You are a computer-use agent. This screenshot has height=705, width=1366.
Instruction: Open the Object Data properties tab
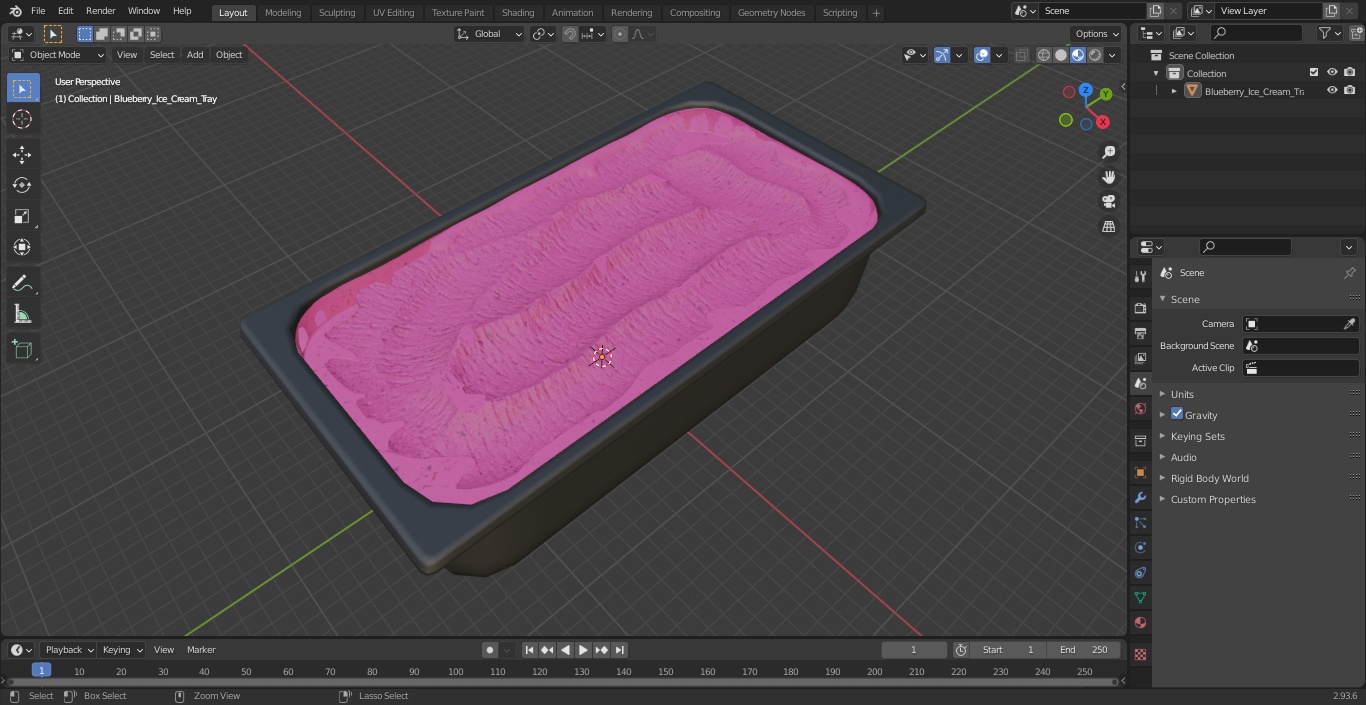pyautogui.click(x=1140, y=597)
